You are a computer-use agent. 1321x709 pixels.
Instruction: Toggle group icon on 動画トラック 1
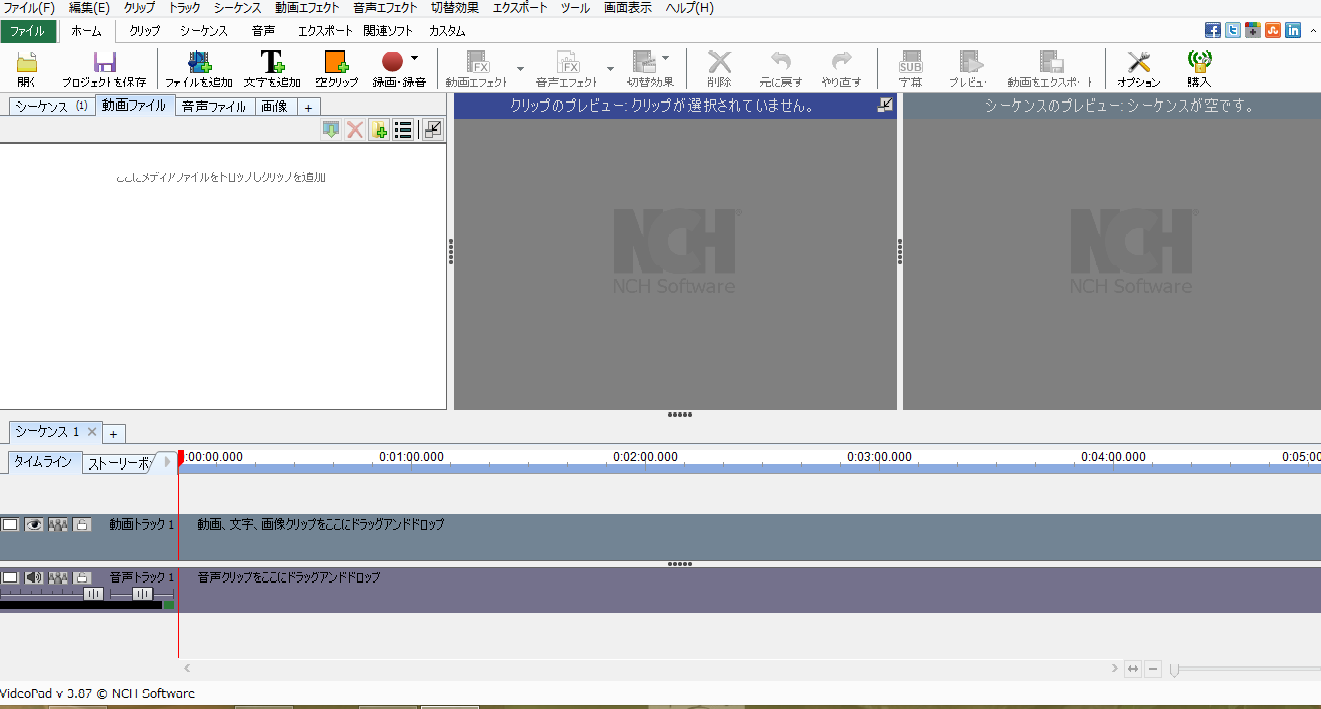[58, 524]
